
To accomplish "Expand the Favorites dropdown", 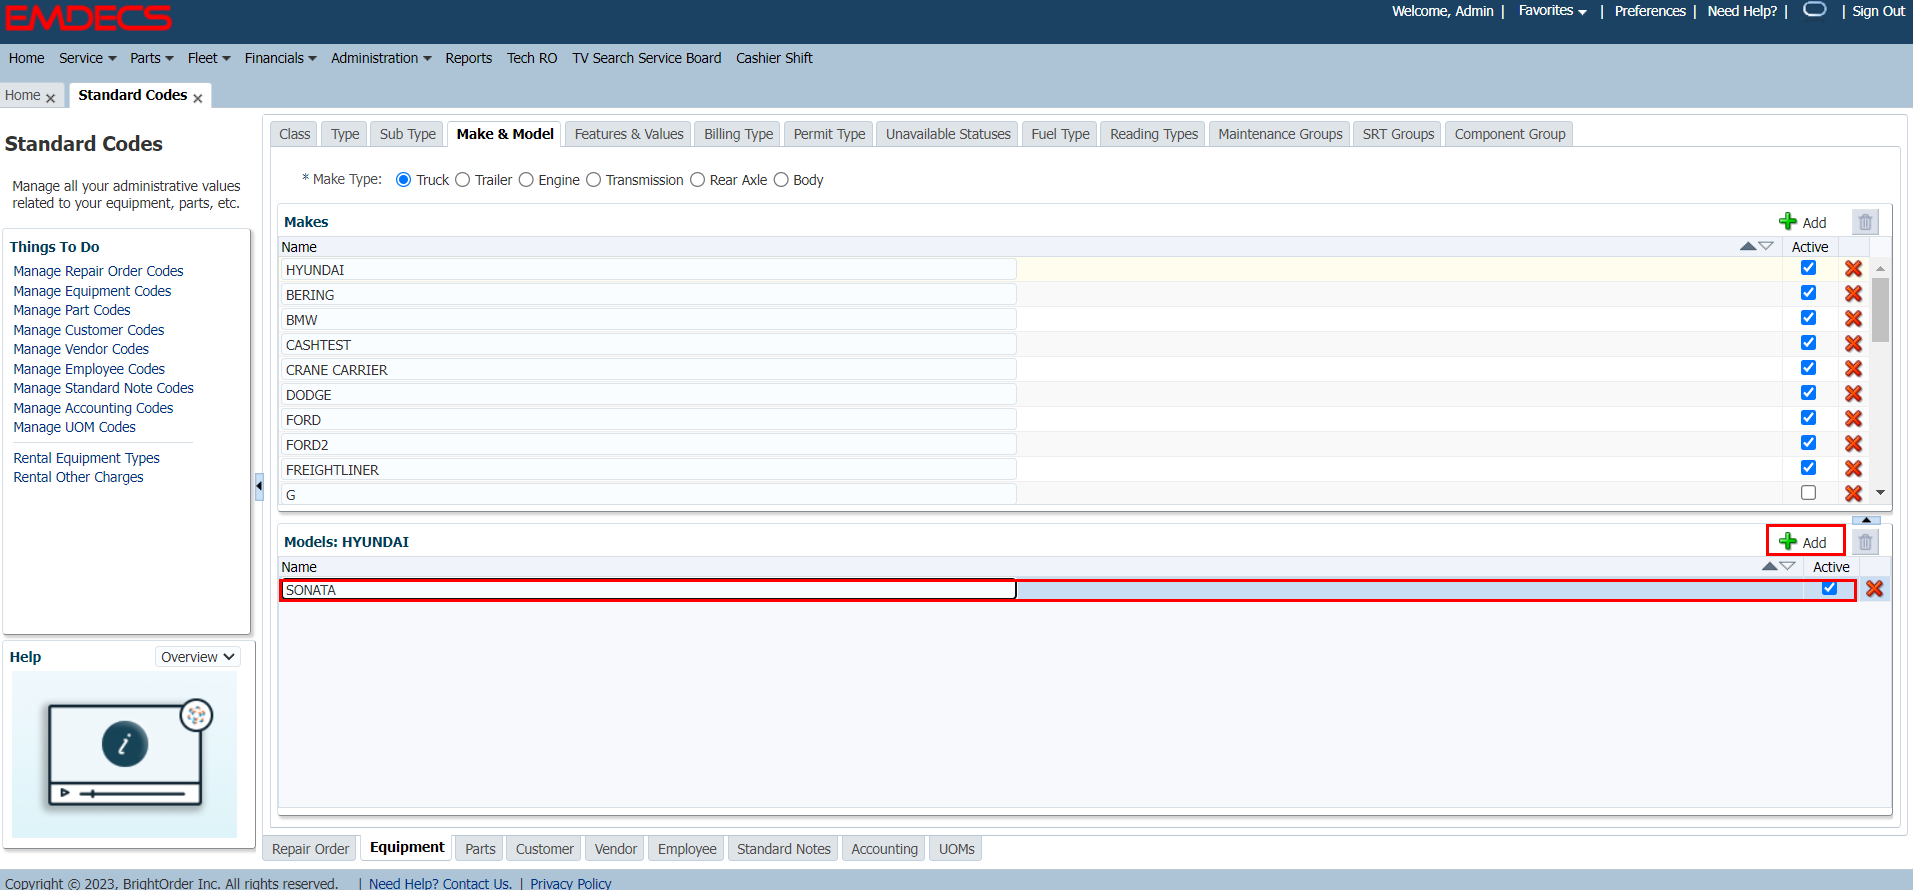I will coord(1552,11).
